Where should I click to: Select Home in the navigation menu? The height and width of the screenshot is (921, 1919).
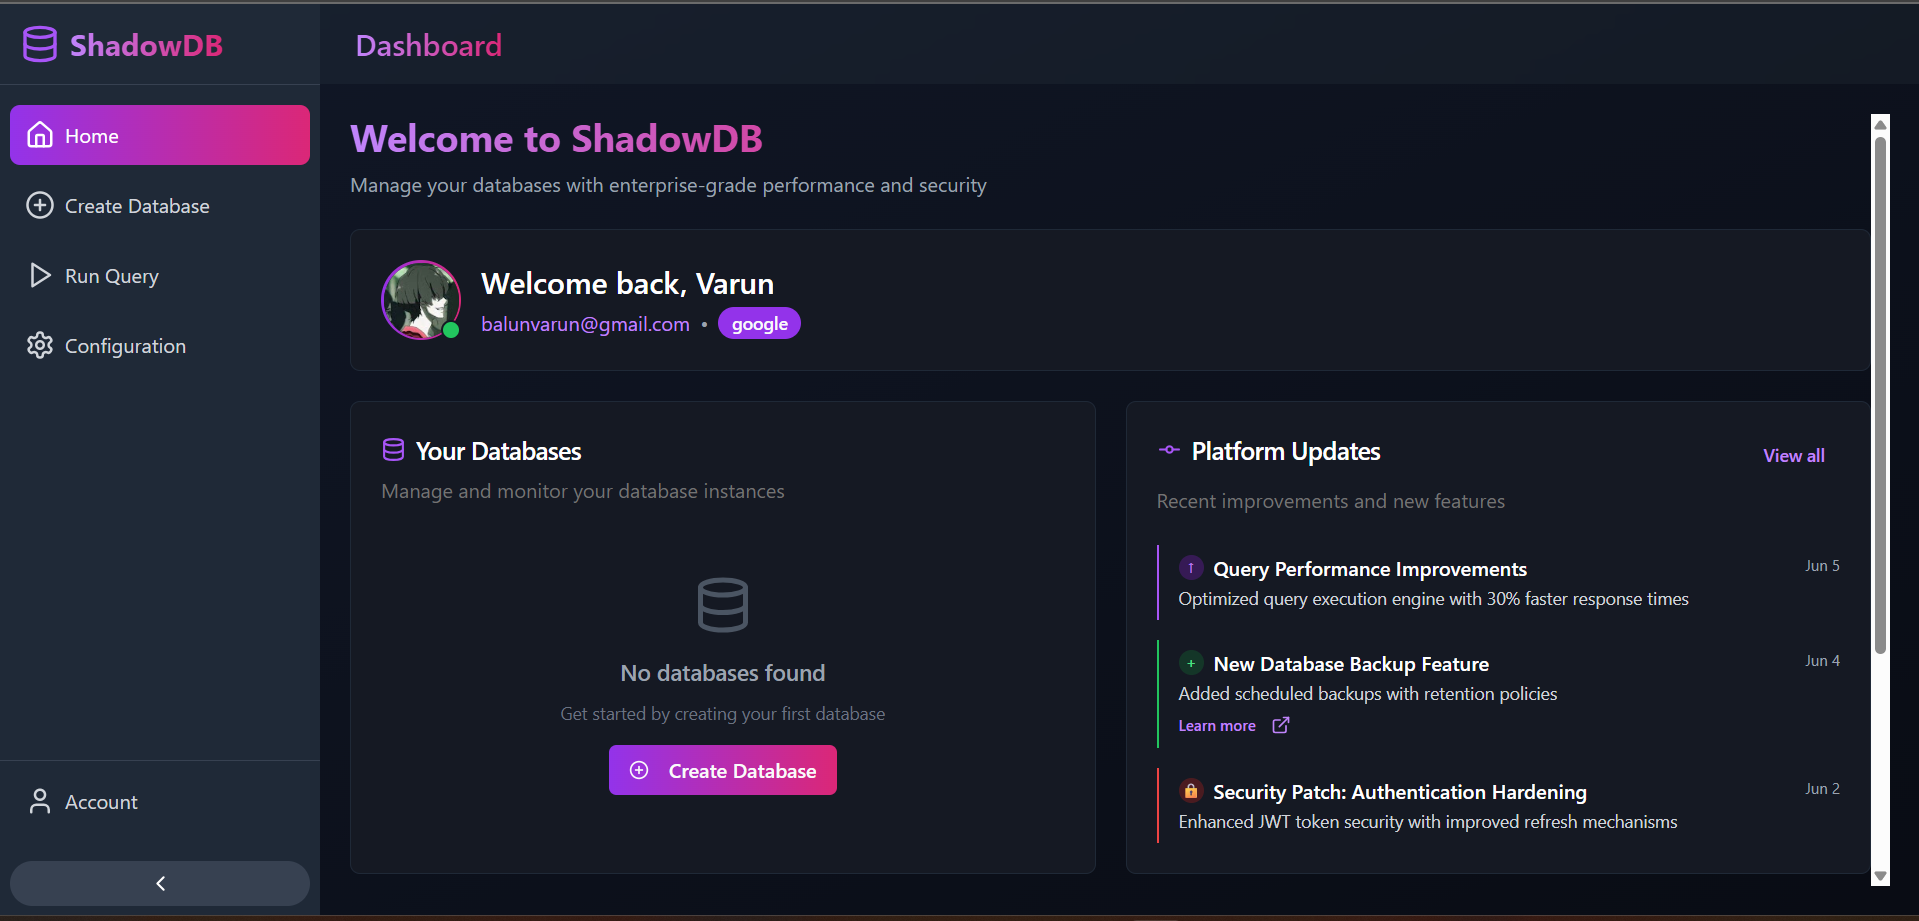click(x=91, y=134)
